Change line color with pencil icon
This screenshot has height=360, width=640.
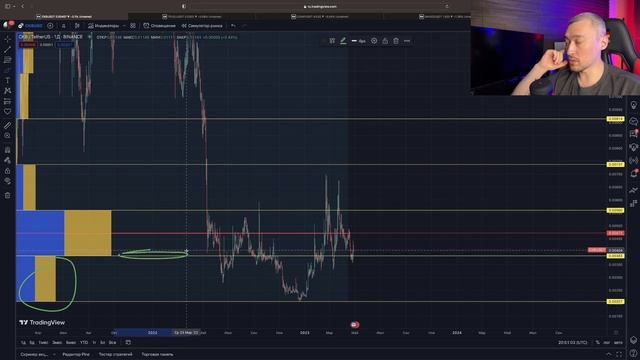pos(343,41)
